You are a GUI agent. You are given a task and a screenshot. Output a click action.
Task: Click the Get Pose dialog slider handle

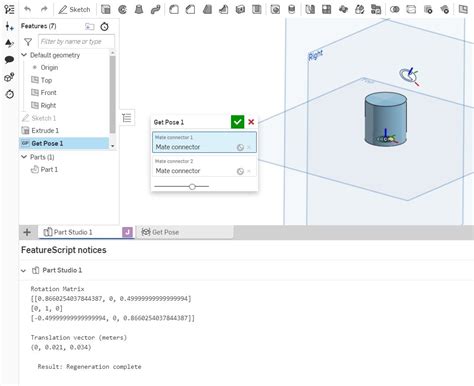pyautogui.click(x=192, y=187)
